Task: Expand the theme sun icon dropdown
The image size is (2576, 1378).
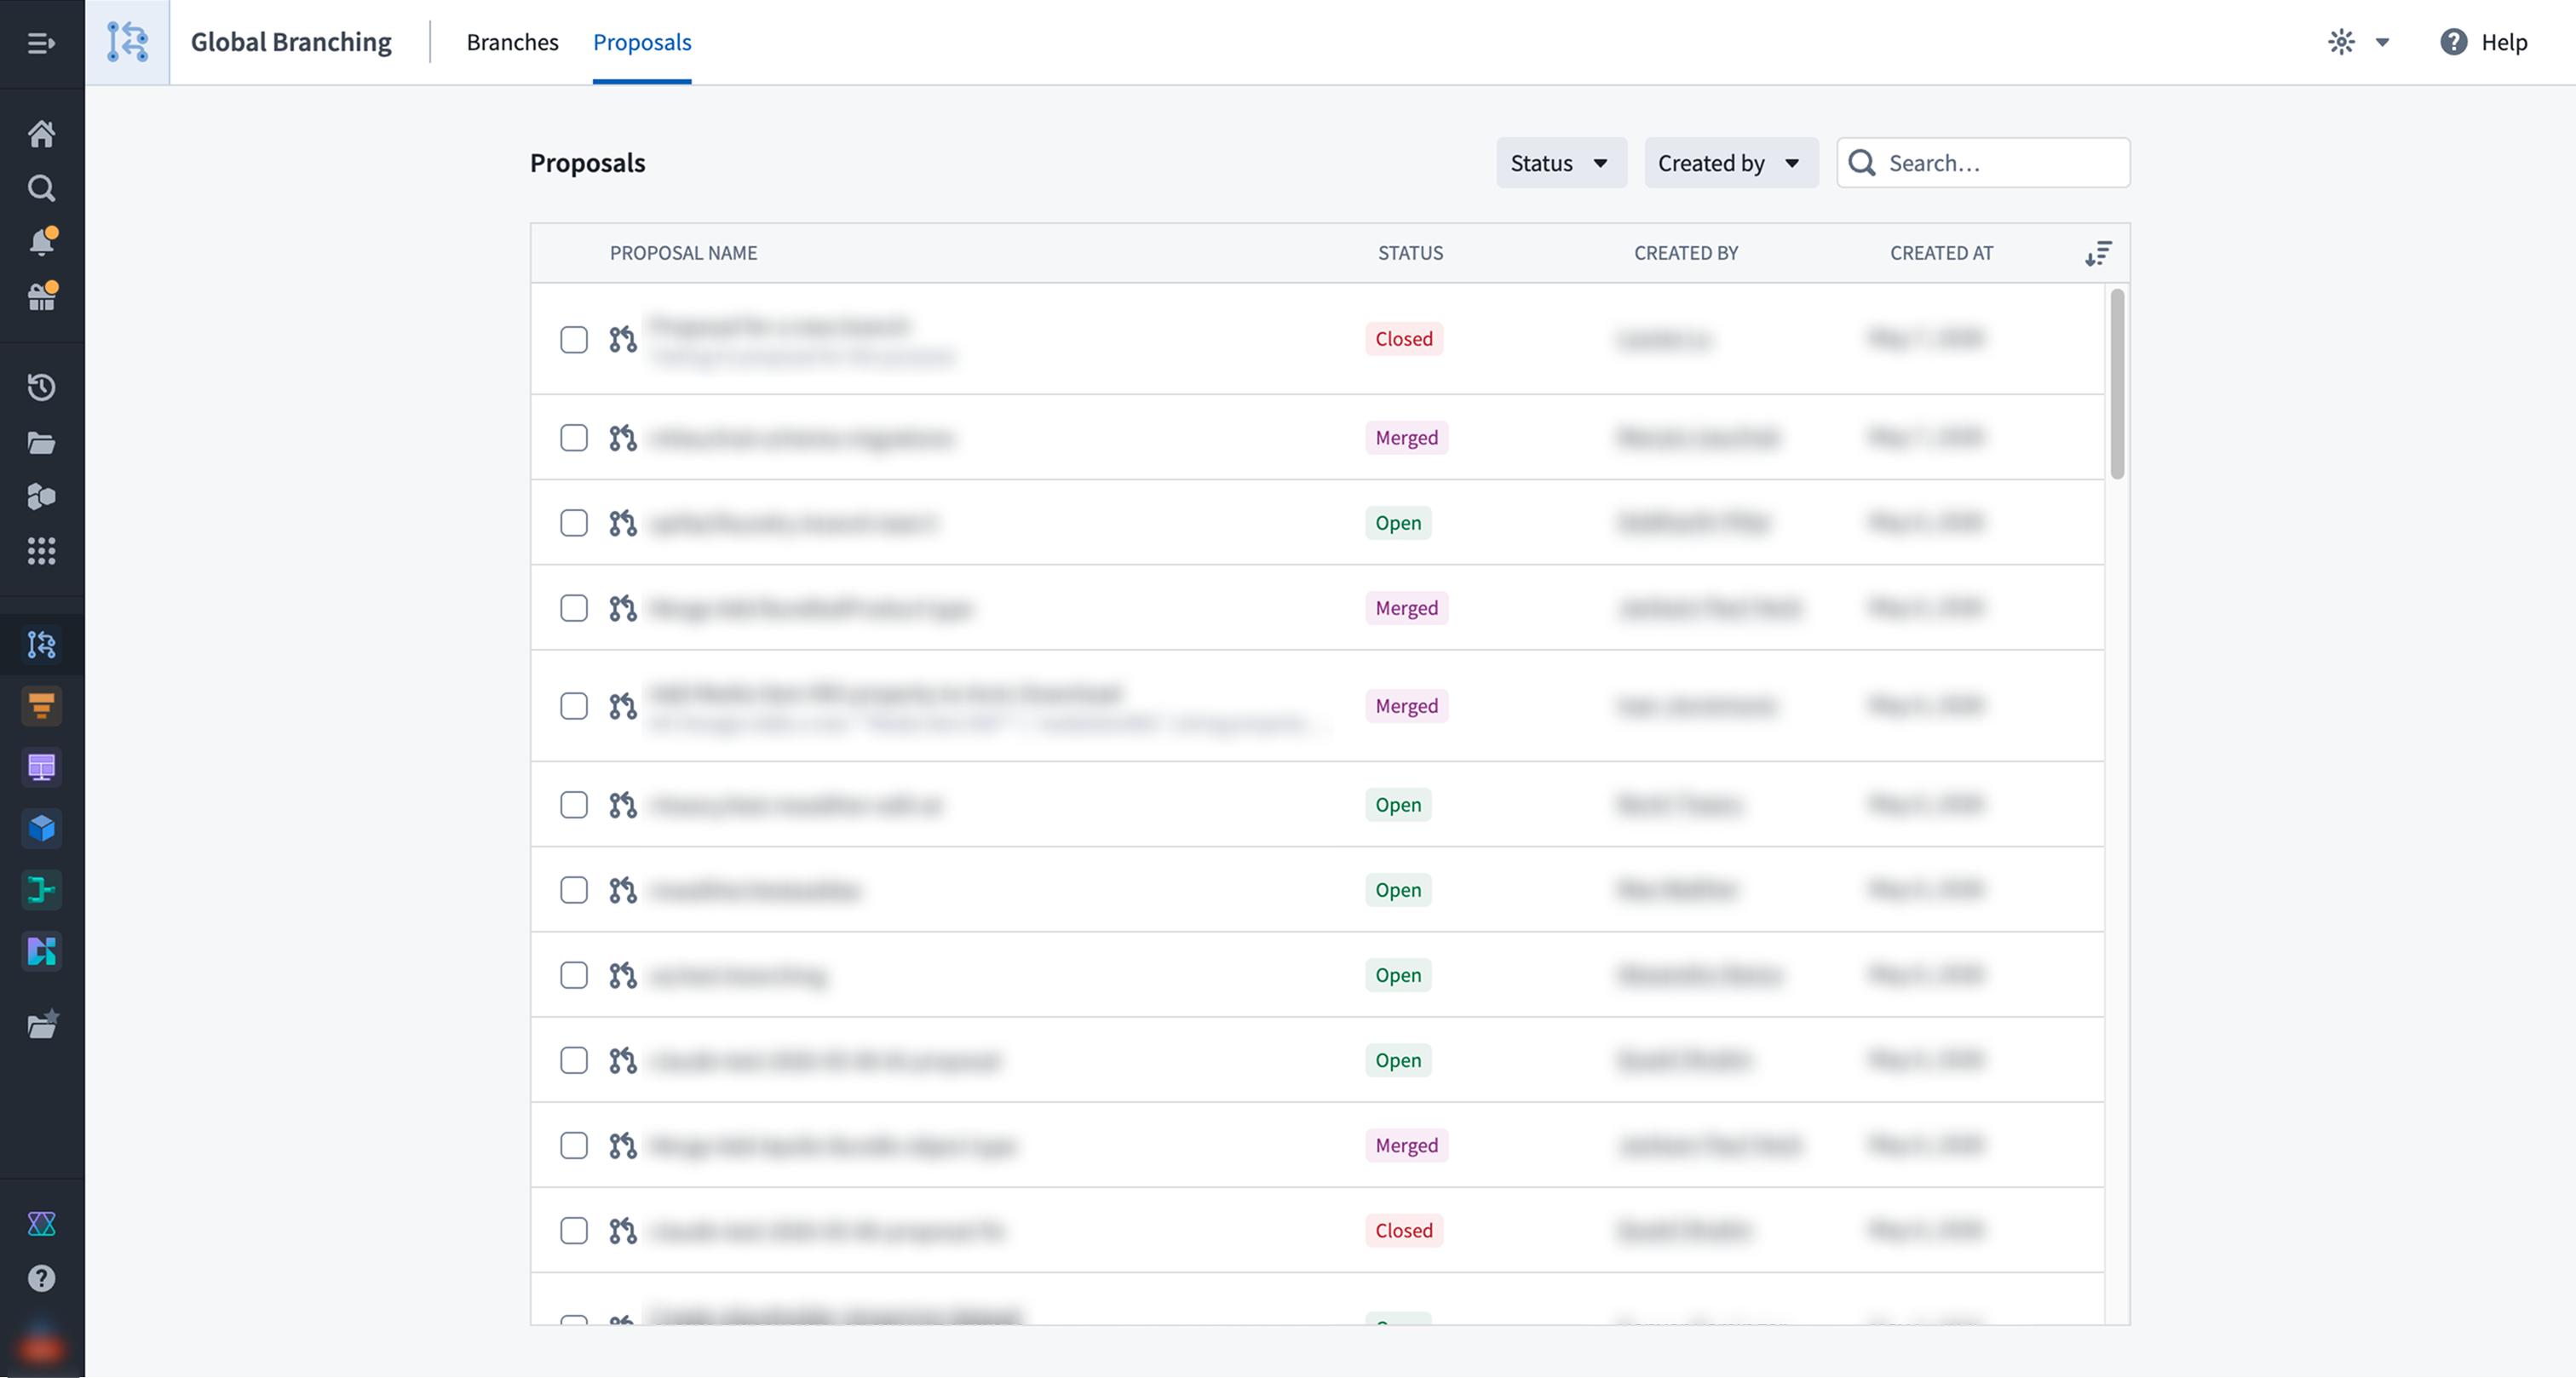Action: [x=2360, y=42]
